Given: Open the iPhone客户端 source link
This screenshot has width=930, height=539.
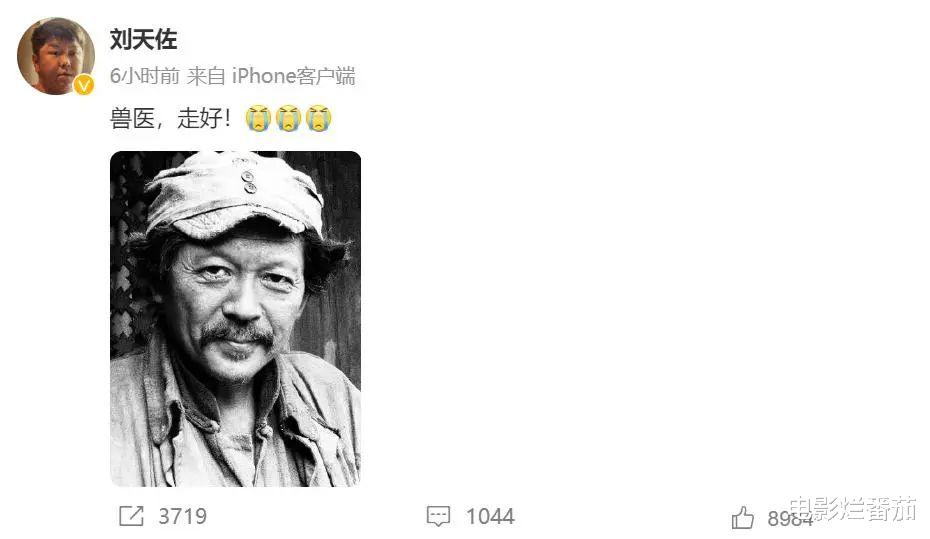Looking at the screenshot, I should tap(293, 76).
